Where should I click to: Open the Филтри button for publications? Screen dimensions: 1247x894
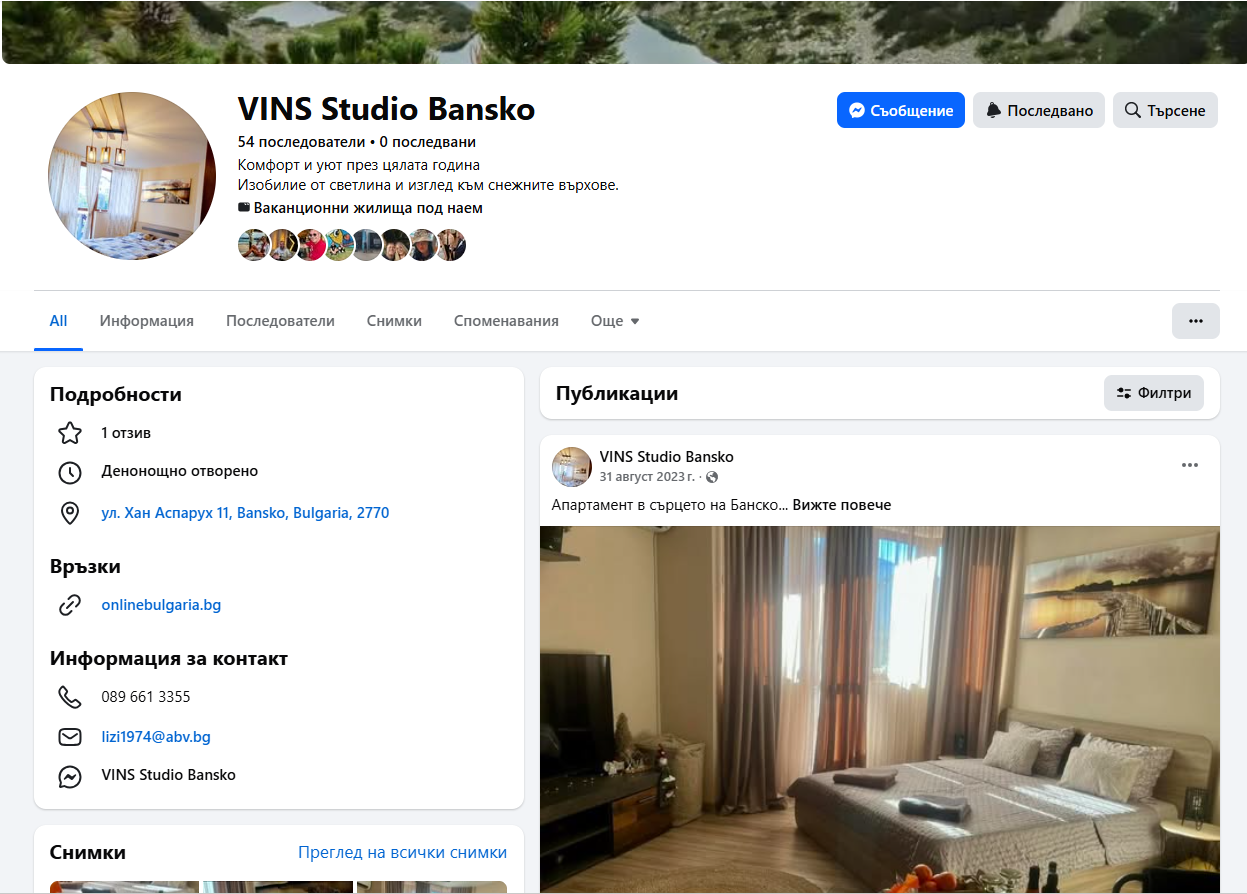1154,393
